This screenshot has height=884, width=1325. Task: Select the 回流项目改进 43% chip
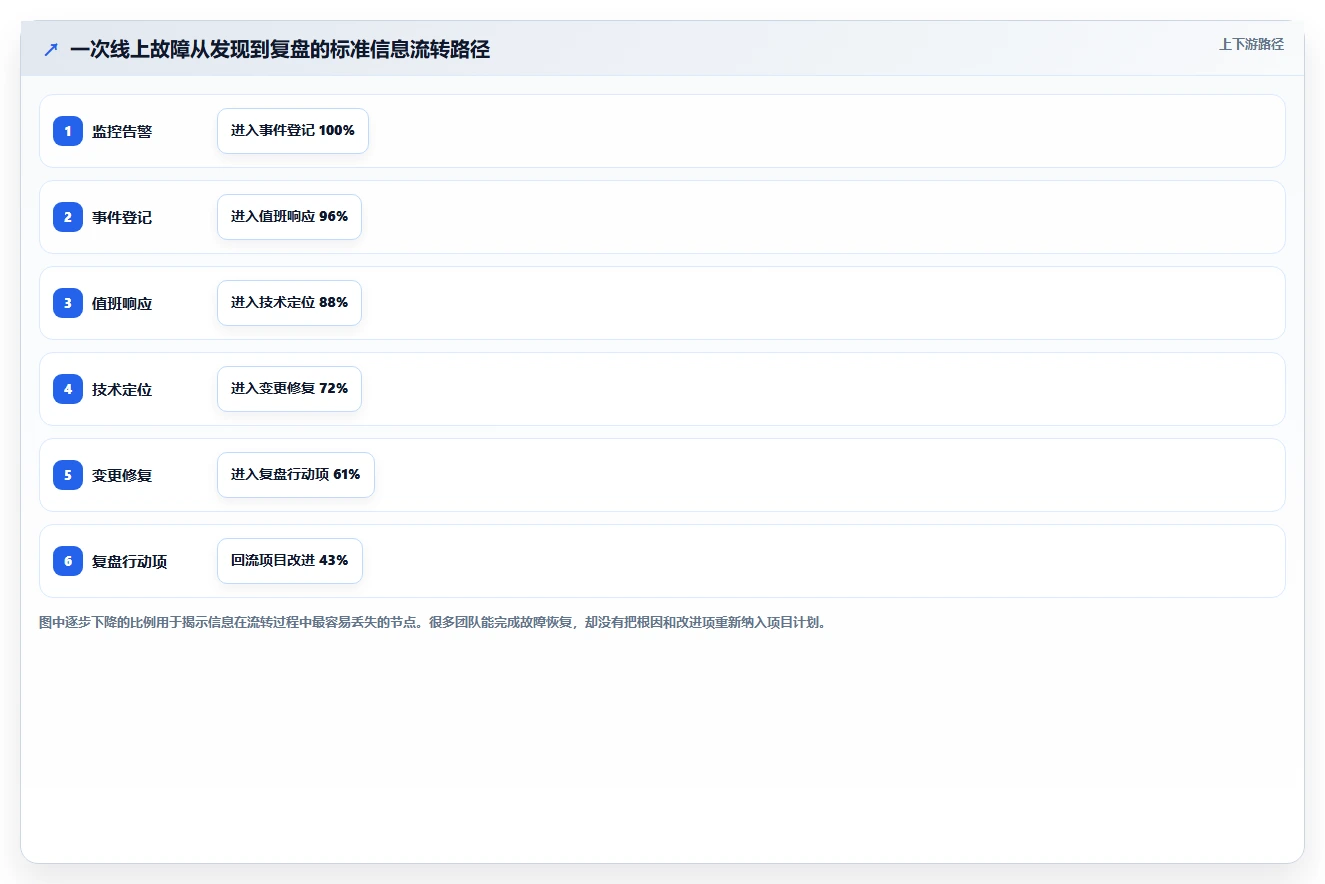[290, 561]
